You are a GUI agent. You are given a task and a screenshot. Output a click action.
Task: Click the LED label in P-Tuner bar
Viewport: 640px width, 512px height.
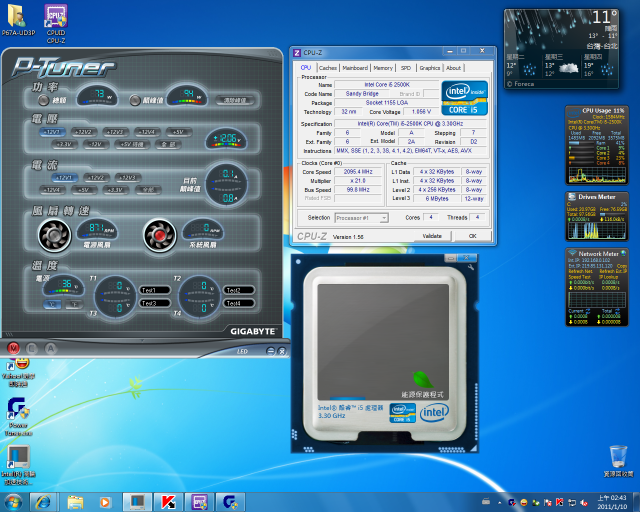click(242, 352)
